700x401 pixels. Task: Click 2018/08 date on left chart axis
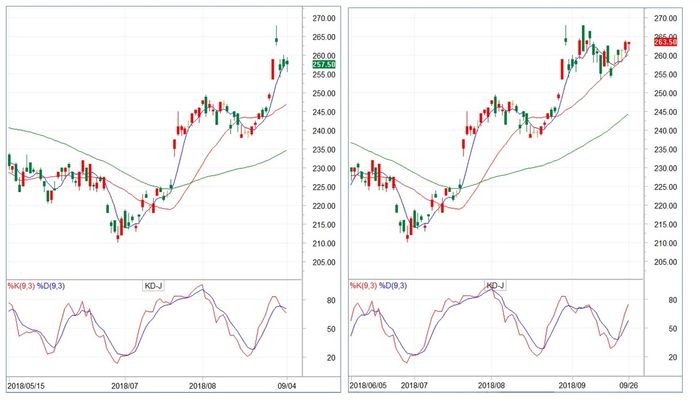pyautogui.click(x=202, y=386)
